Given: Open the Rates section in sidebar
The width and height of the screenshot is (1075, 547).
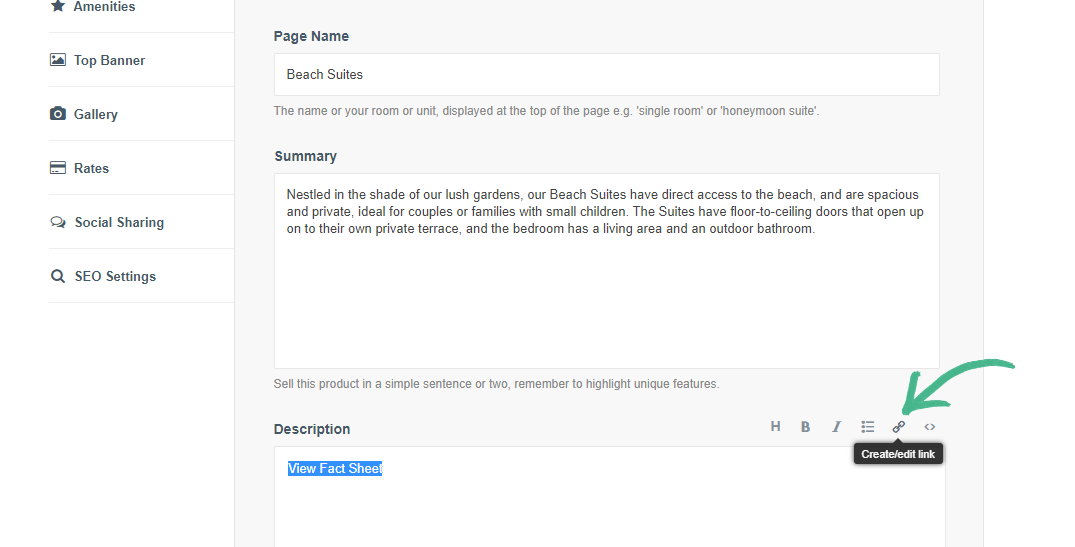Looking at the screenshot, I should click(91, 168).
